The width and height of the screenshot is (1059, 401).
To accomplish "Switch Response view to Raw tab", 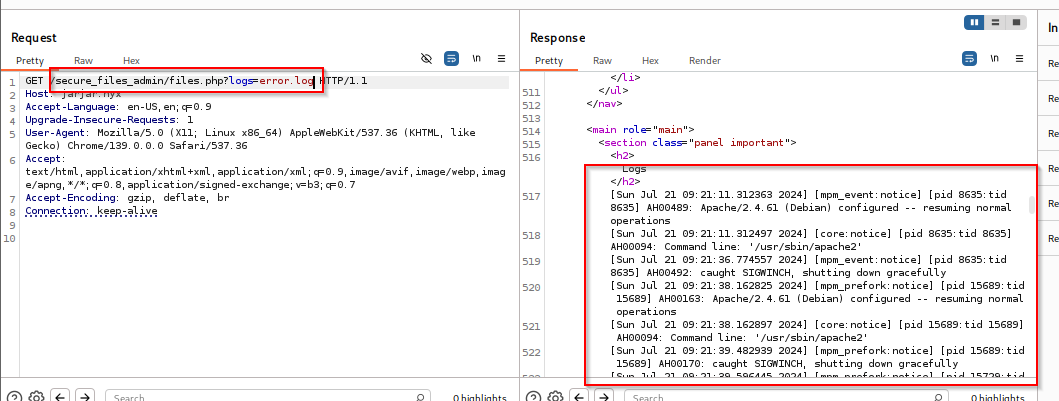I will 602,60.
